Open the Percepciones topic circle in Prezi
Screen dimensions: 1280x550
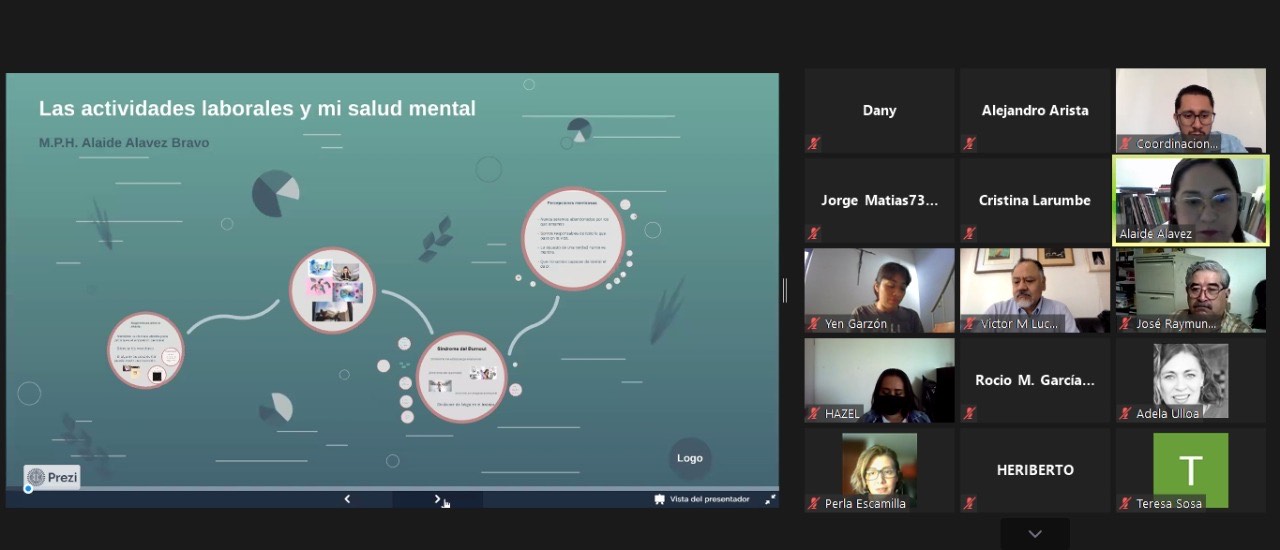click(x=573, y=238)
